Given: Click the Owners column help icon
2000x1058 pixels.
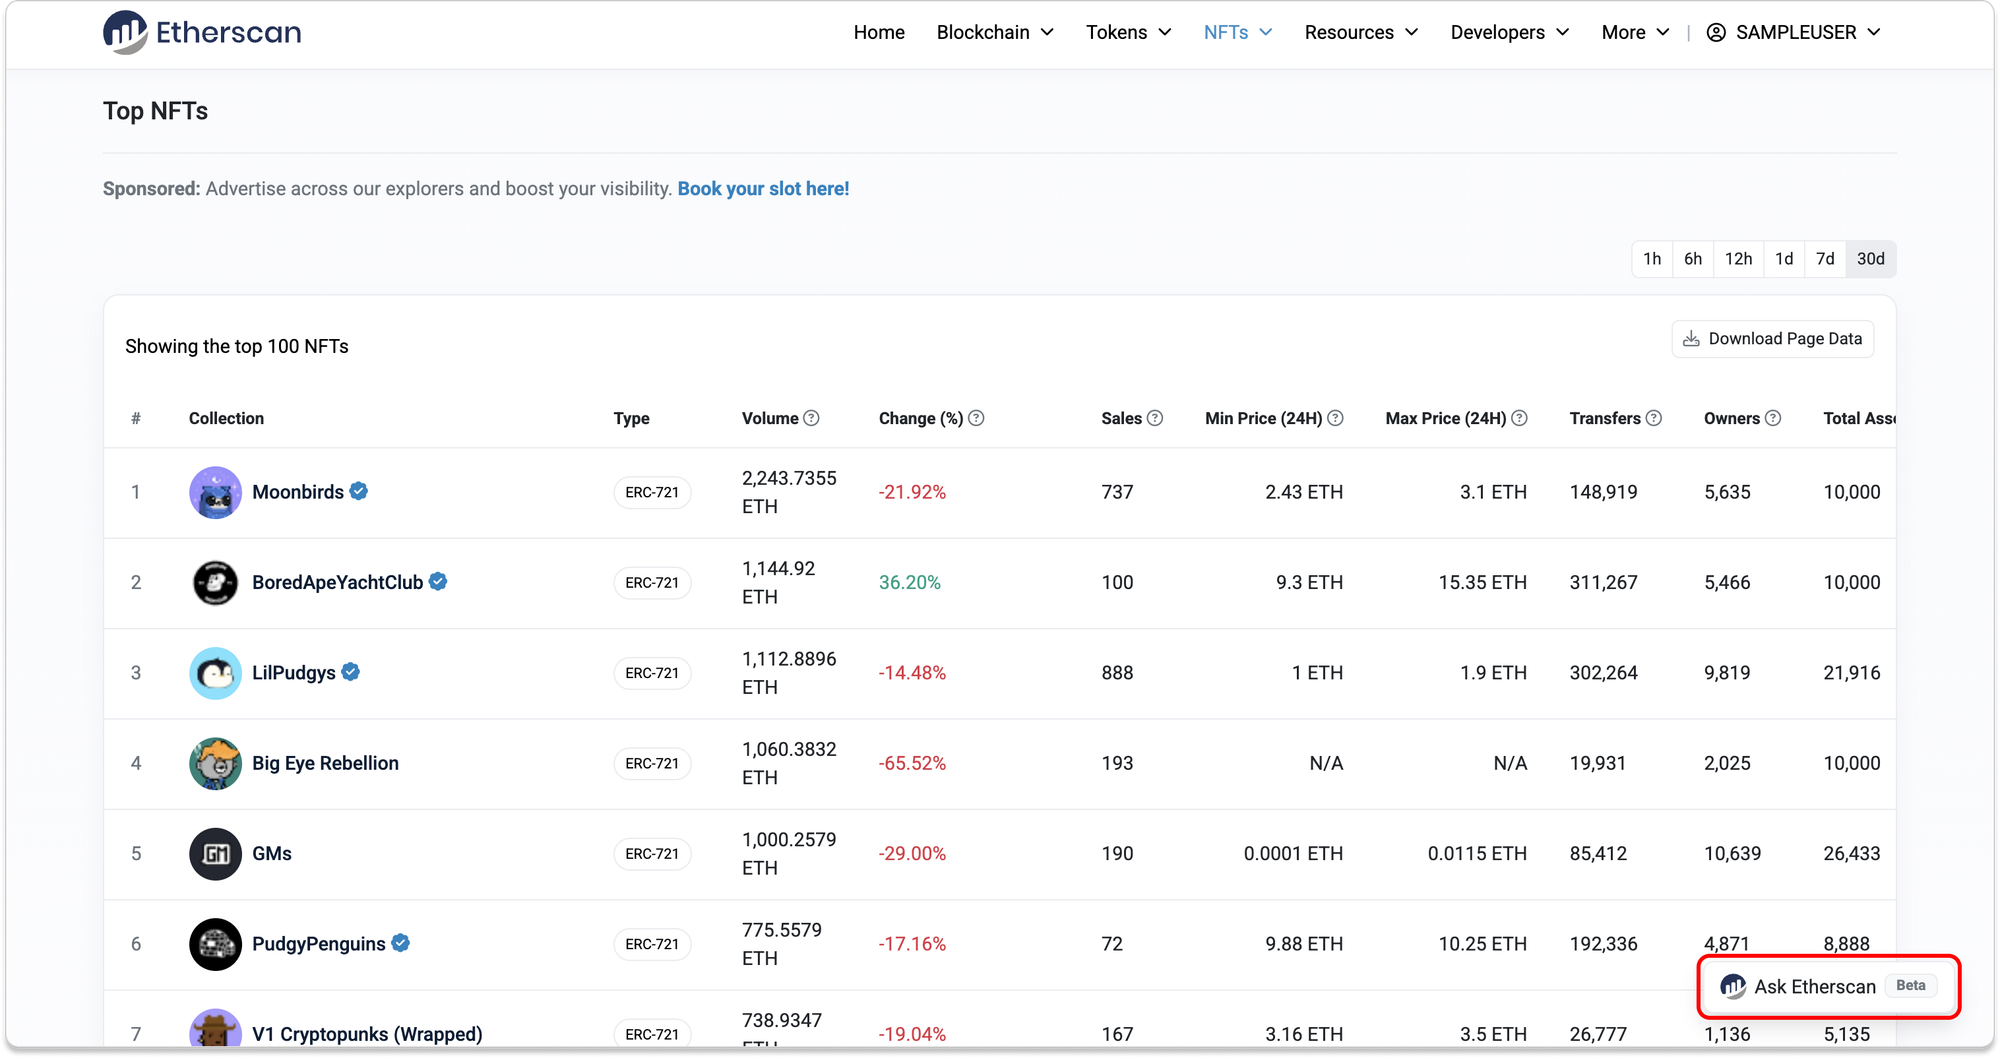Looking at the screenshot, I should point(1773,418).
